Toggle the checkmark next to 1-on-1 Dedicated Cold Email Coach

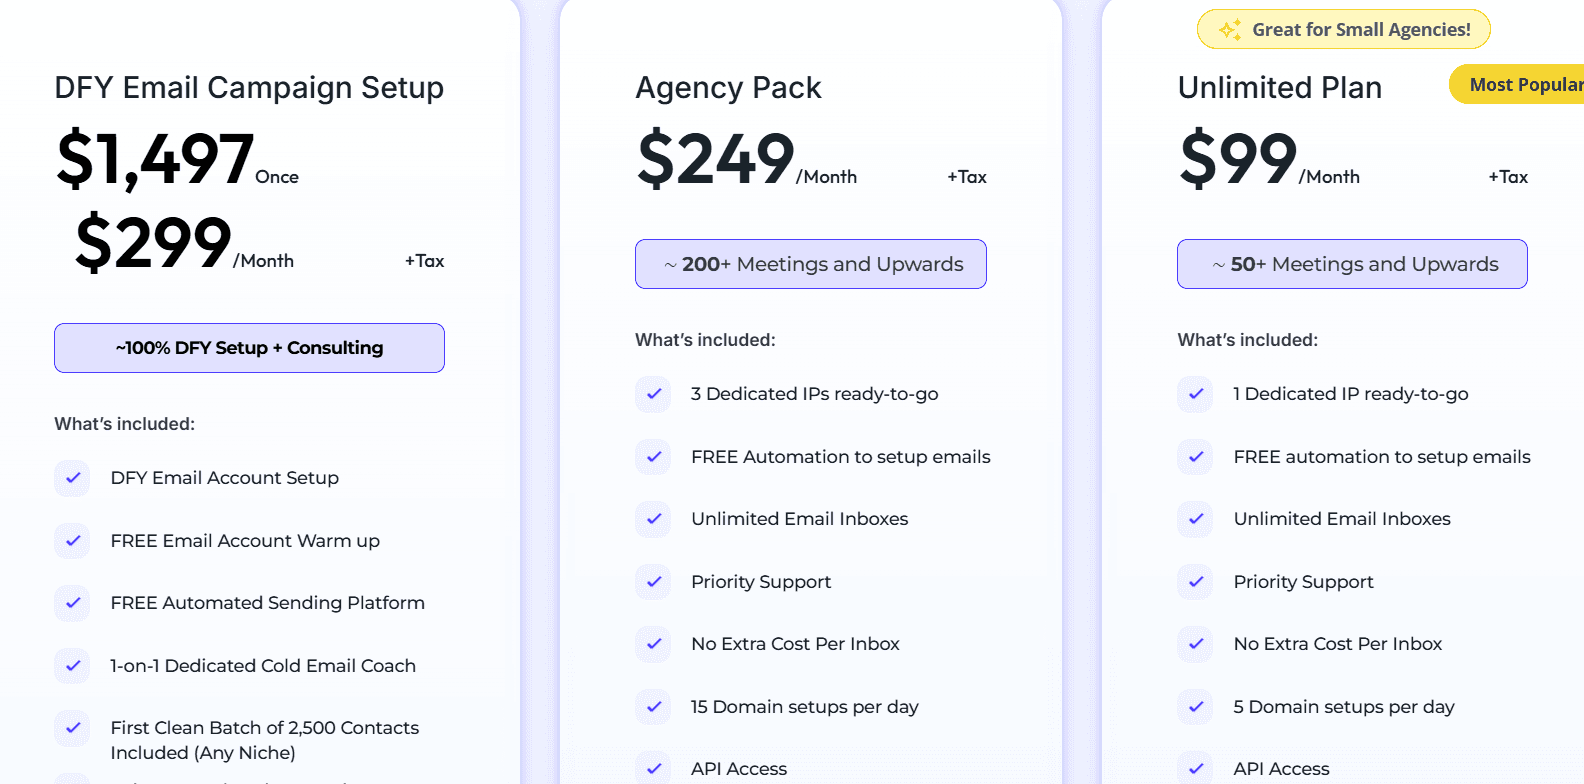point(72,666)
